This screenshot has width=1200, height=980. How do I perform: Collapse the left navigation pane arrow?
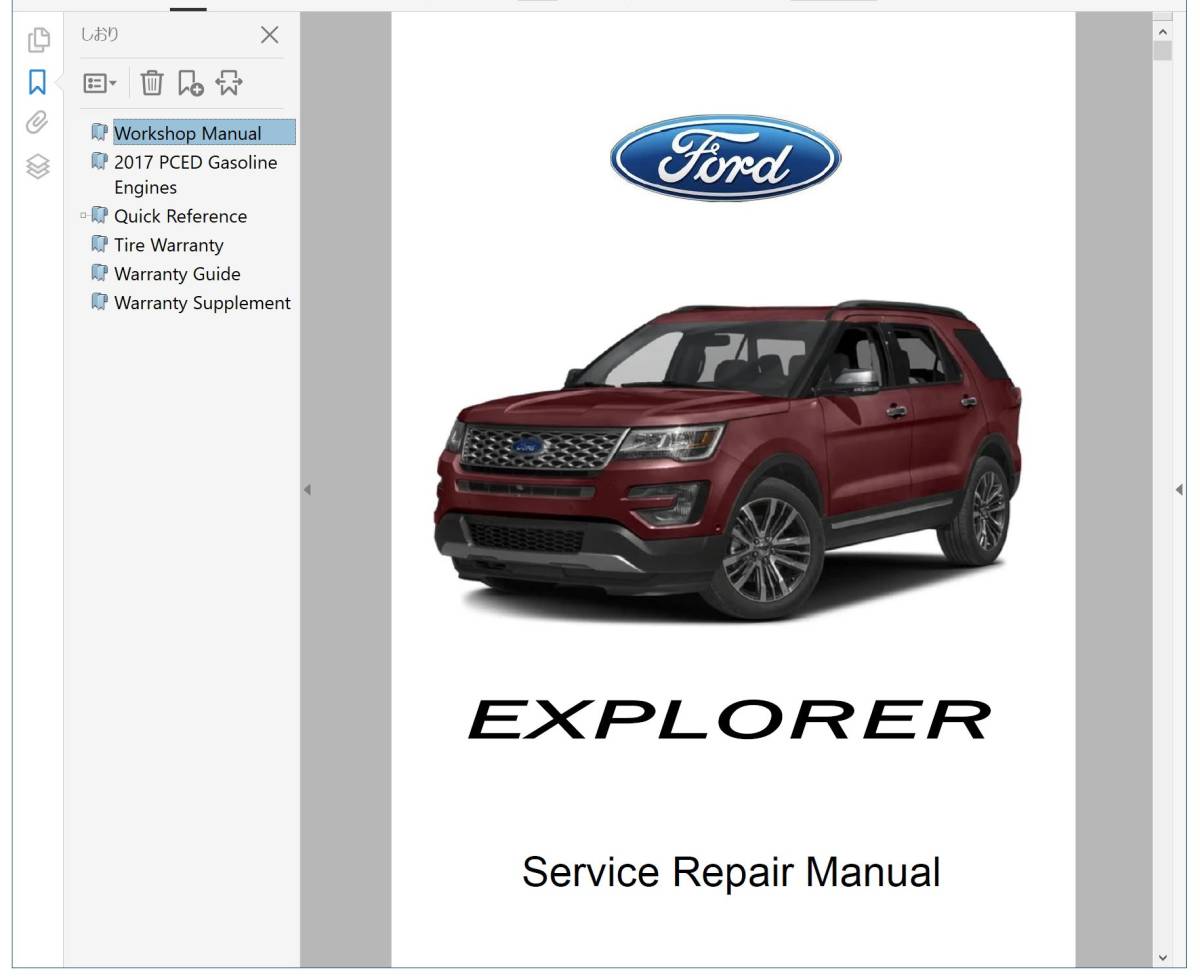(307, 490)
